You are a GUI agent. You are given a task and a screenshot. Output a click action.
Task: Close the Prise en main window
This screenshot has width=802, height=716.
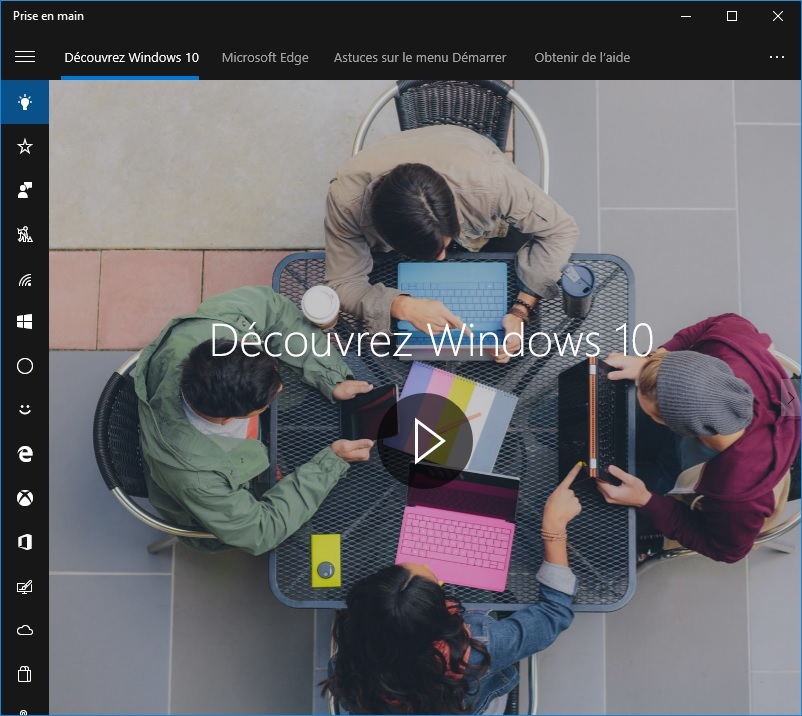click(777, 16)
